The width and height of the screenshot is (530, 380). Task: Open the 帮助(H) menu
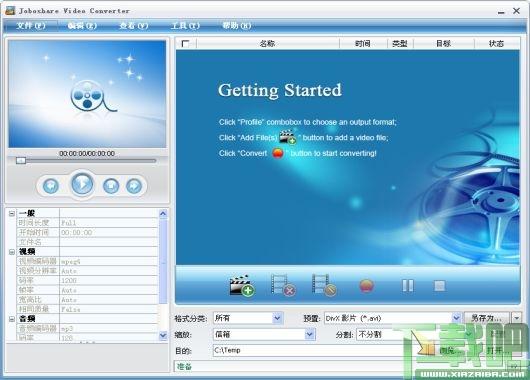click(x=237, y=26)
